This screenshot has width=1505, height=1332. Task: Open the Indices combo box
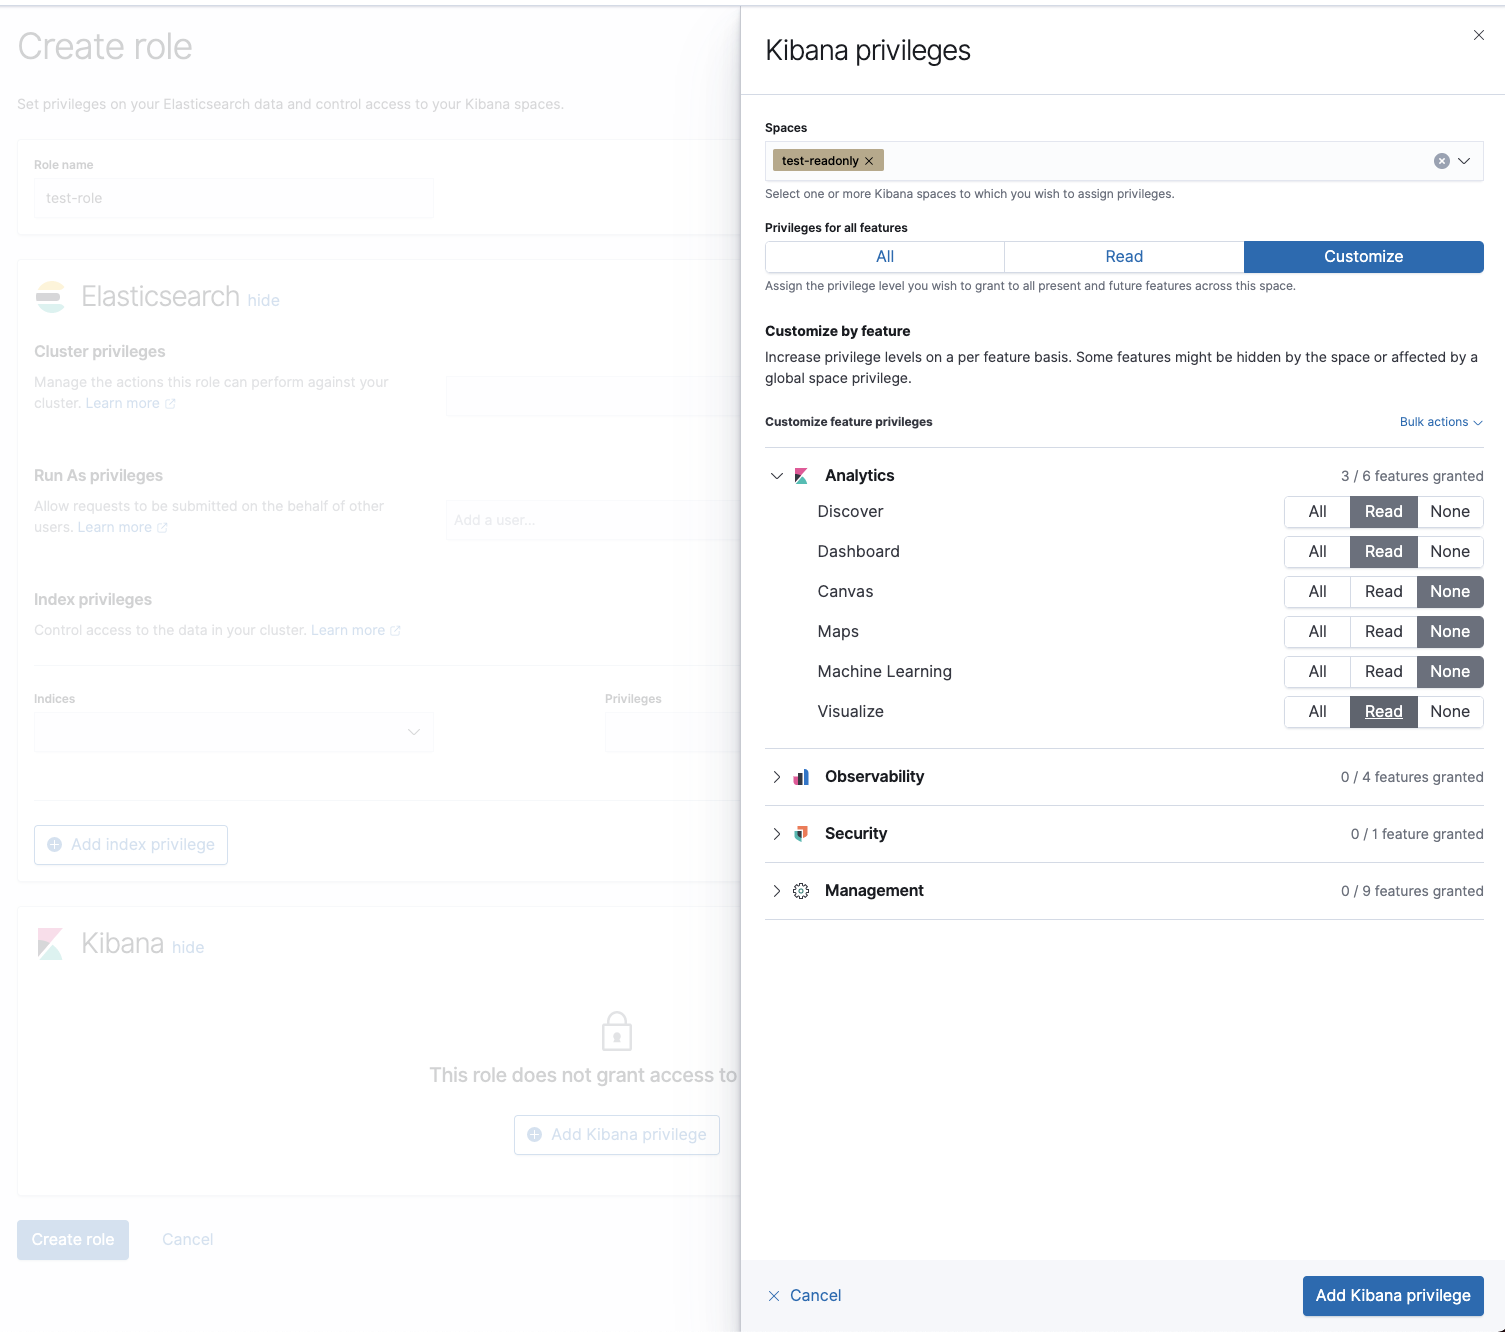tap(234, 732)
